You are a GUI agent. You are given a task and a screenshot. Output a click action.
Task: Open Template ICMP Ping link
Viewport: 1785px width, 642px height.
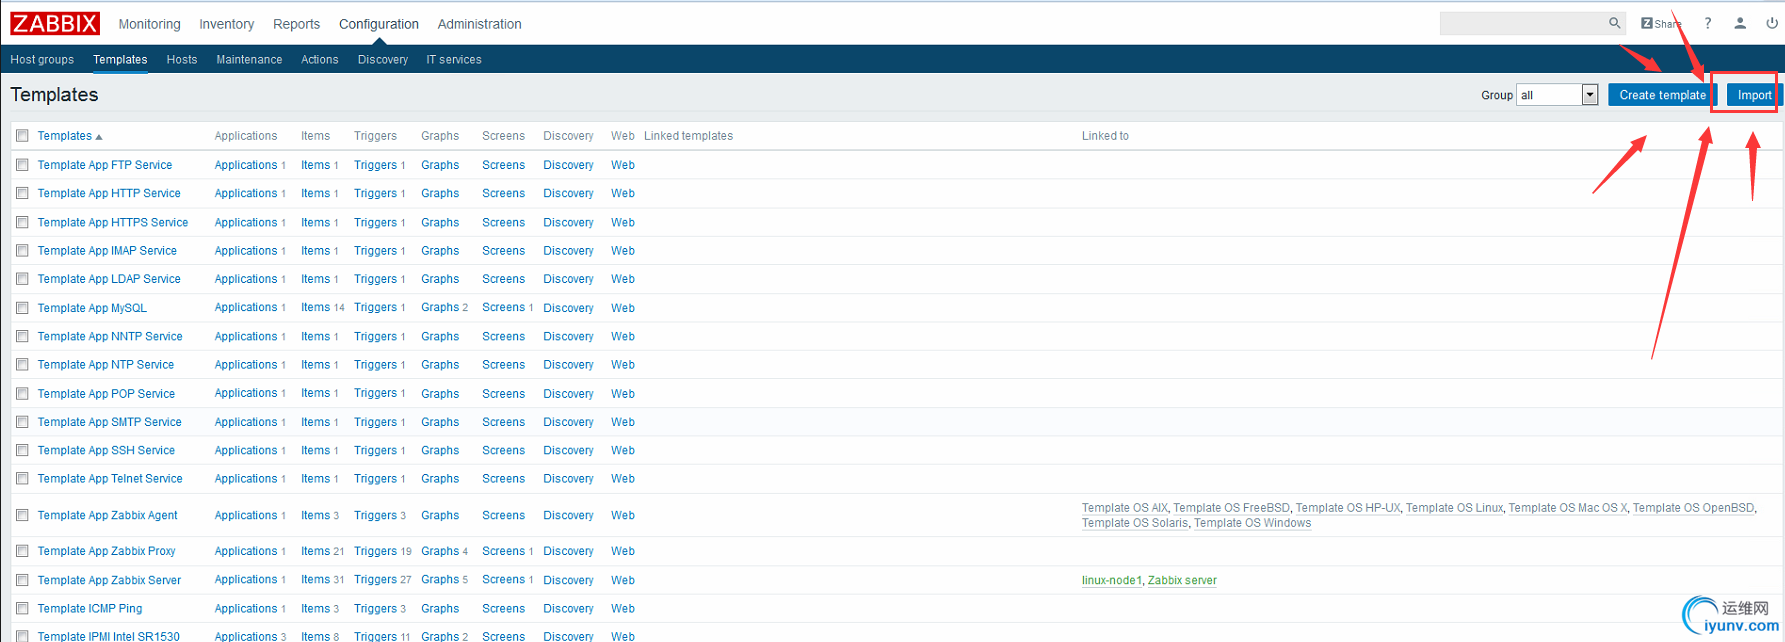coord(90,608)
